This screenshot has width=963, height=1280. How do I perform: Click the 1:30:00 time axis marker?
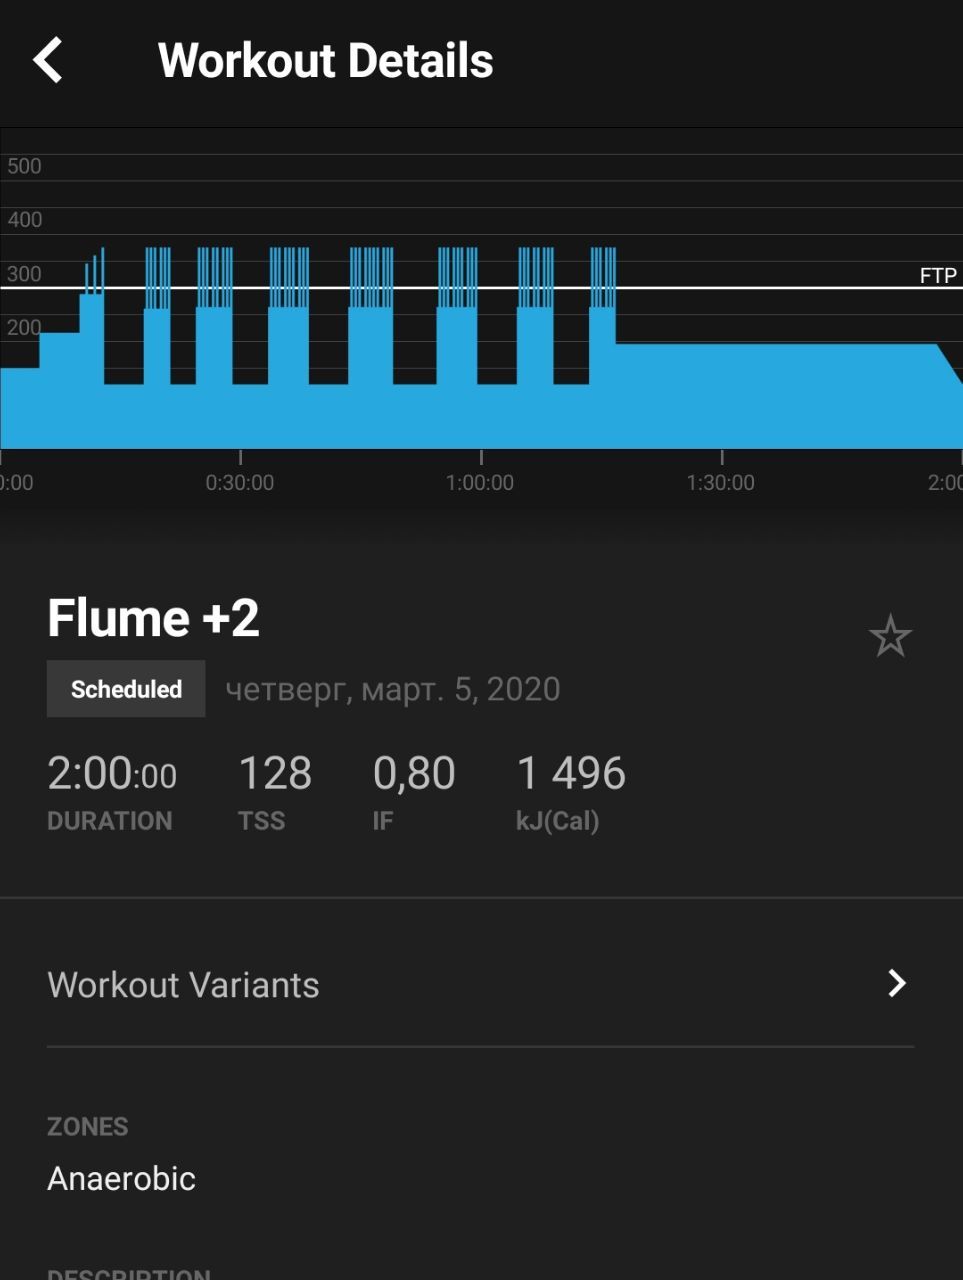point(721,482)
